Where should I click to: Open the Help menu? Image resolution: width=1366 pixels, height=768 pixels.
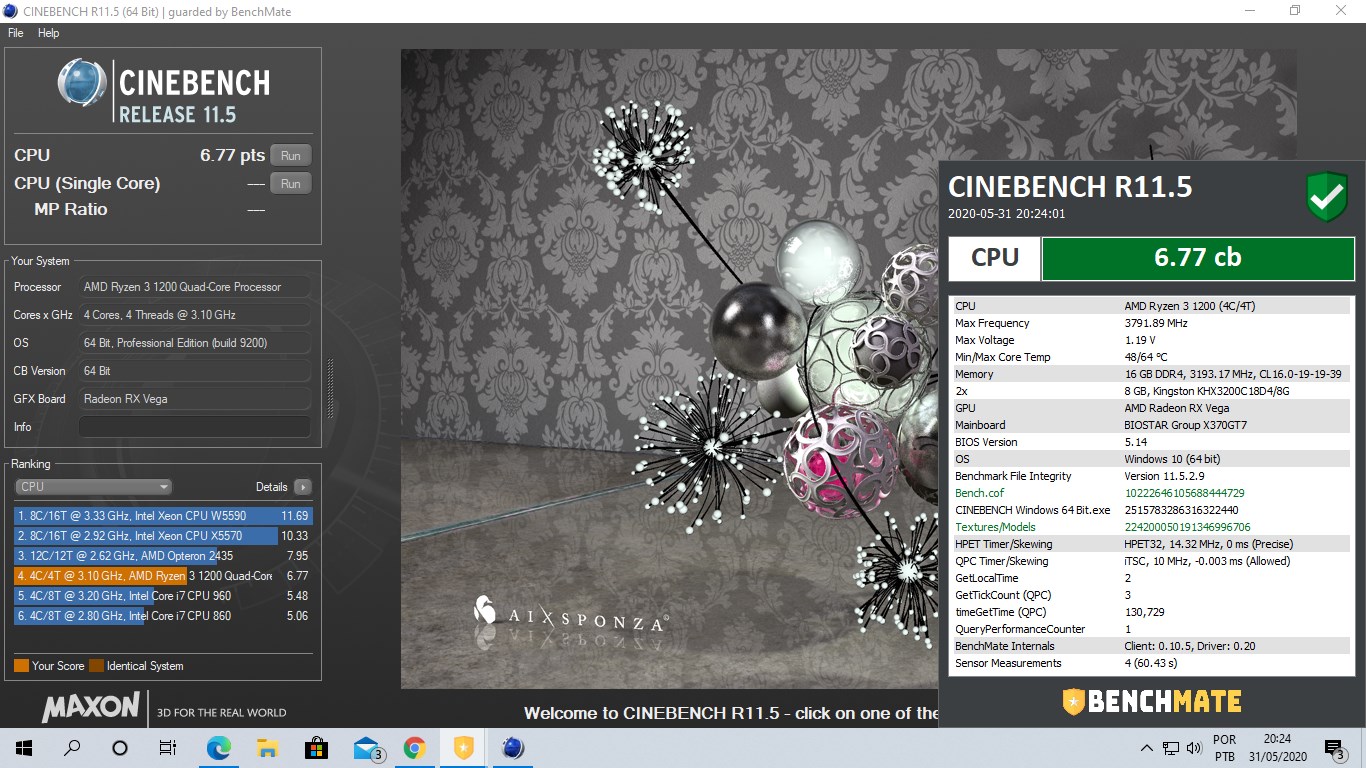point(49,33)
